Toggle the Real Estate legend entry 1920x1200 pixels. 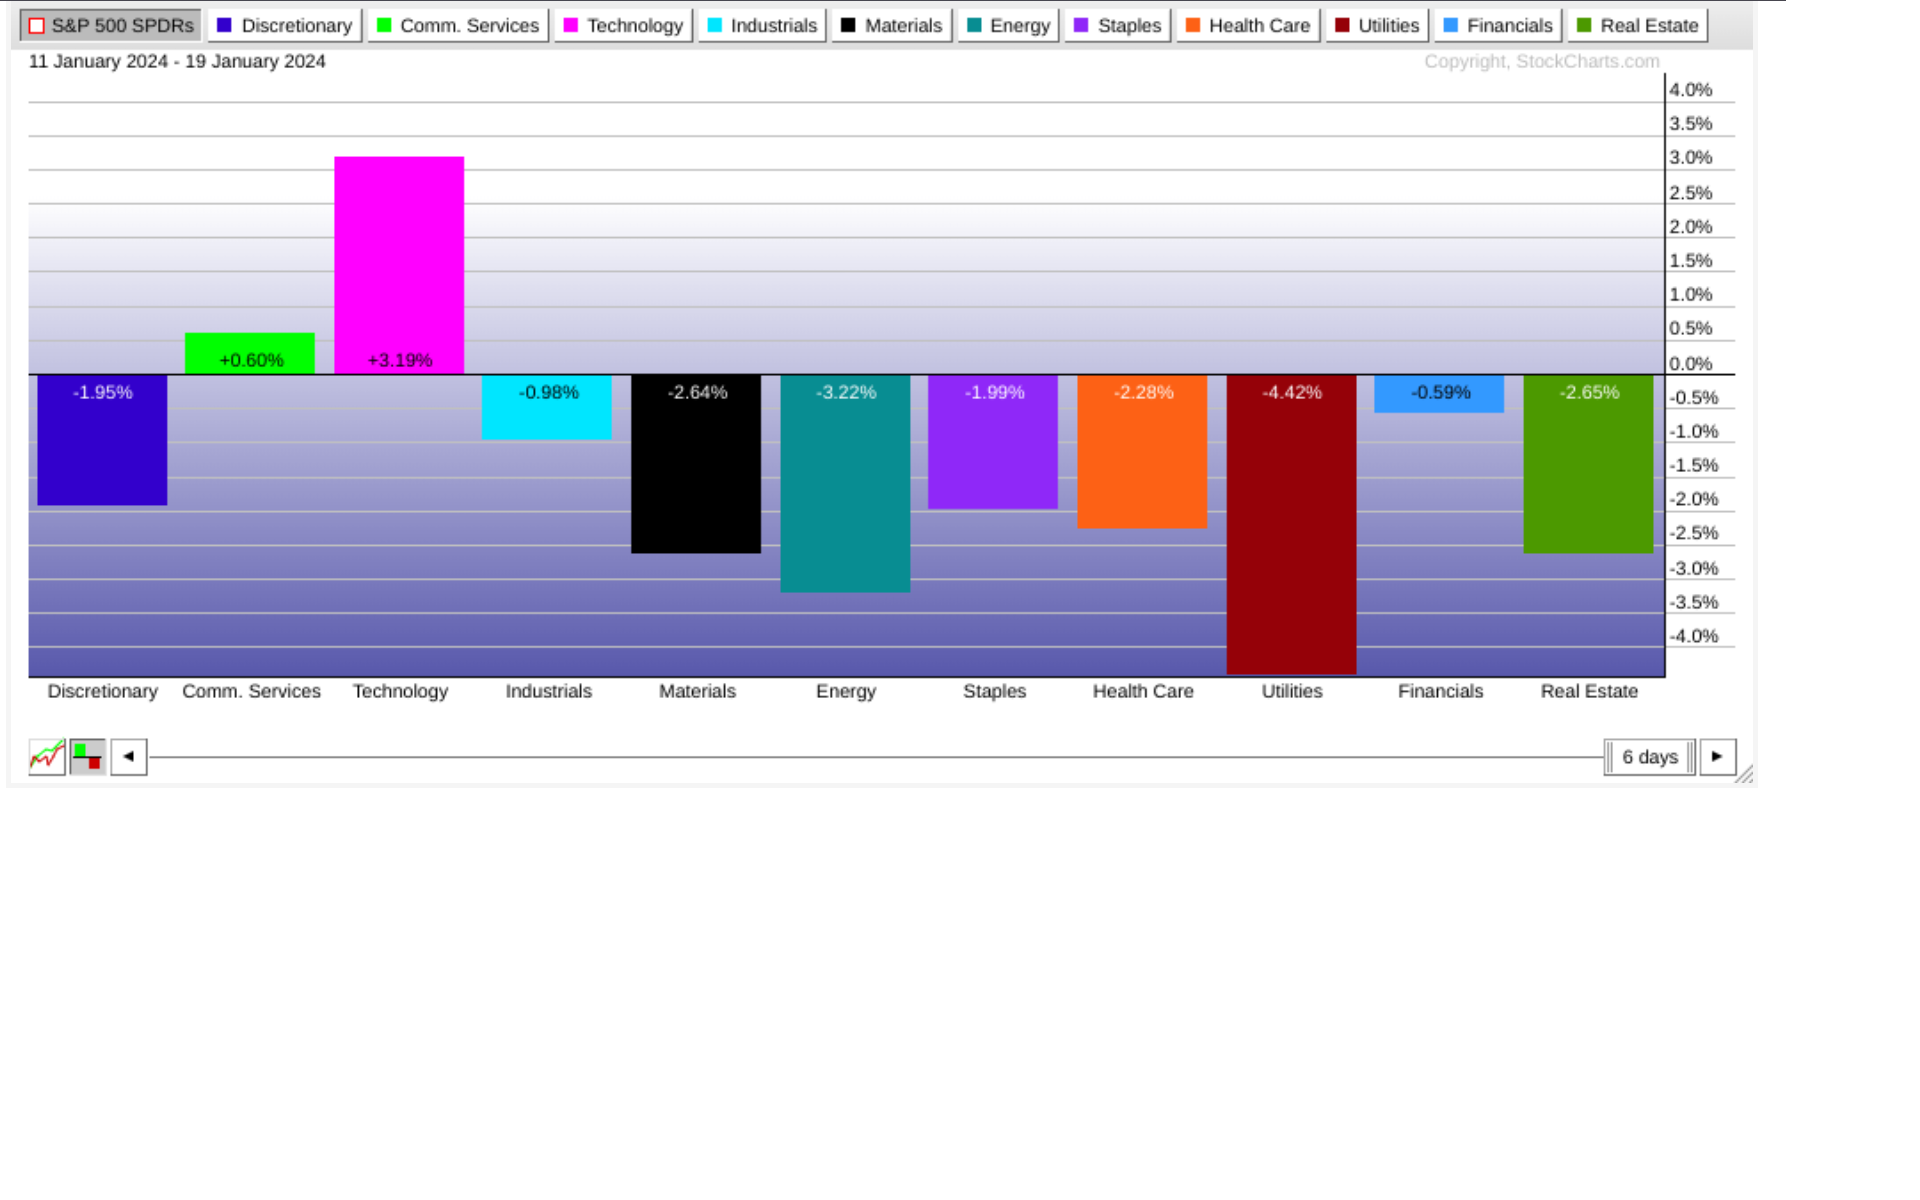(1637, 25)
